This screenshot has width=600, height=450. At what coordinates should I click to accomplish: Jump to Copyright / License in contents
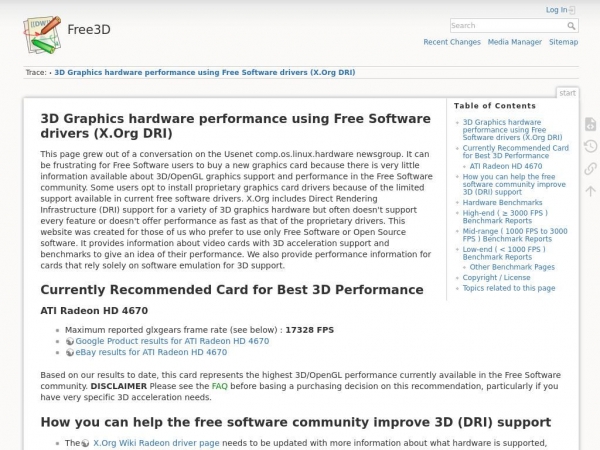coord(496,277)
